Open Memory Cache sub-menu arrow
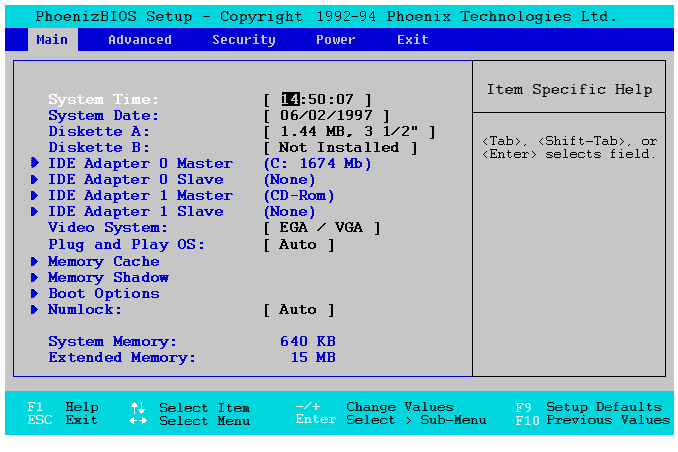 click(x=36, y=262)
